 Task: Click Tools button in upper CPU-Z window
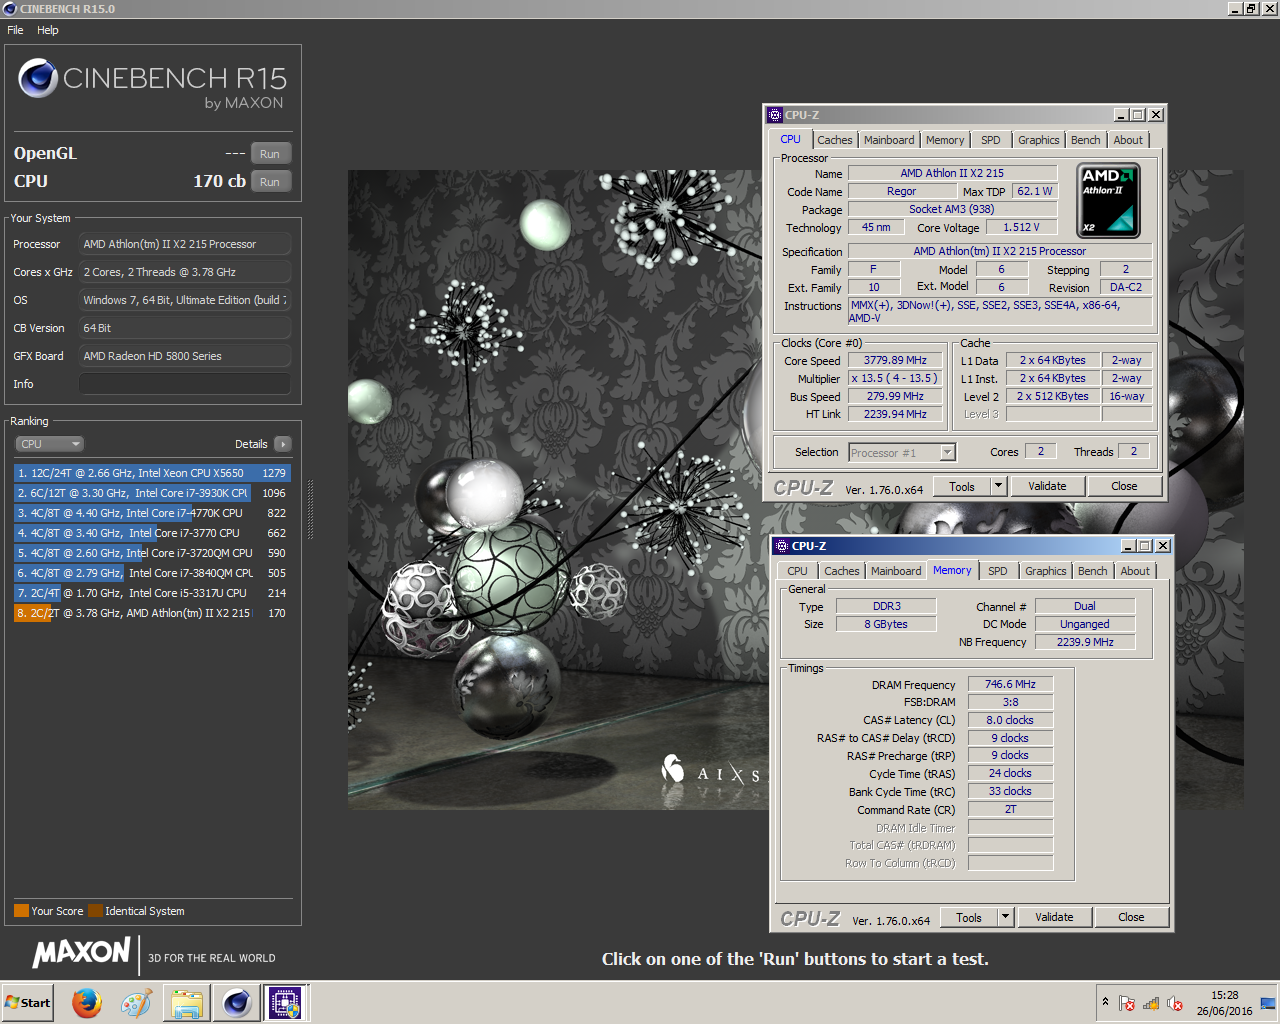point(962,487)
